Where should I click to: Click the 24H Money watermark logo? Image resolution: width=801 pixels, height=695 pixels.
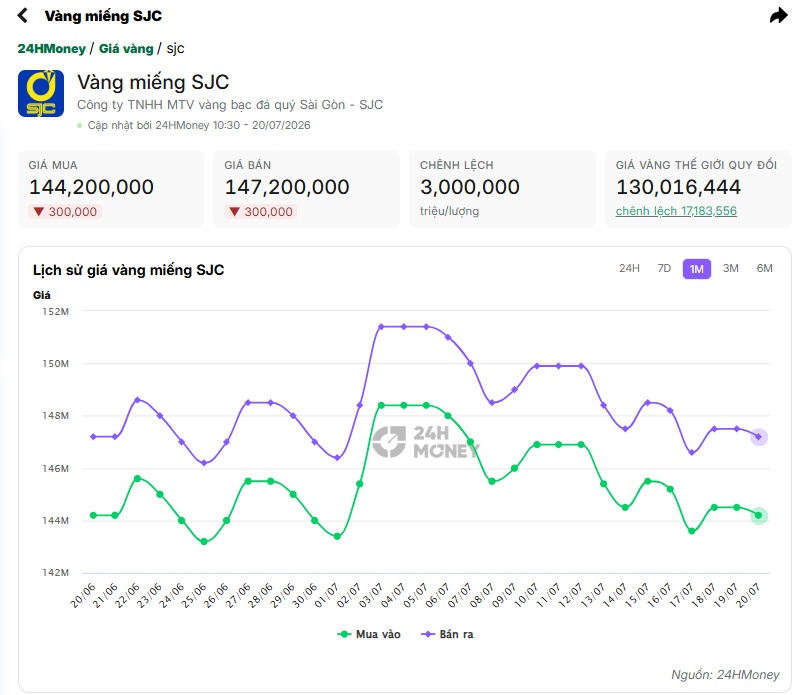(426, 442)
